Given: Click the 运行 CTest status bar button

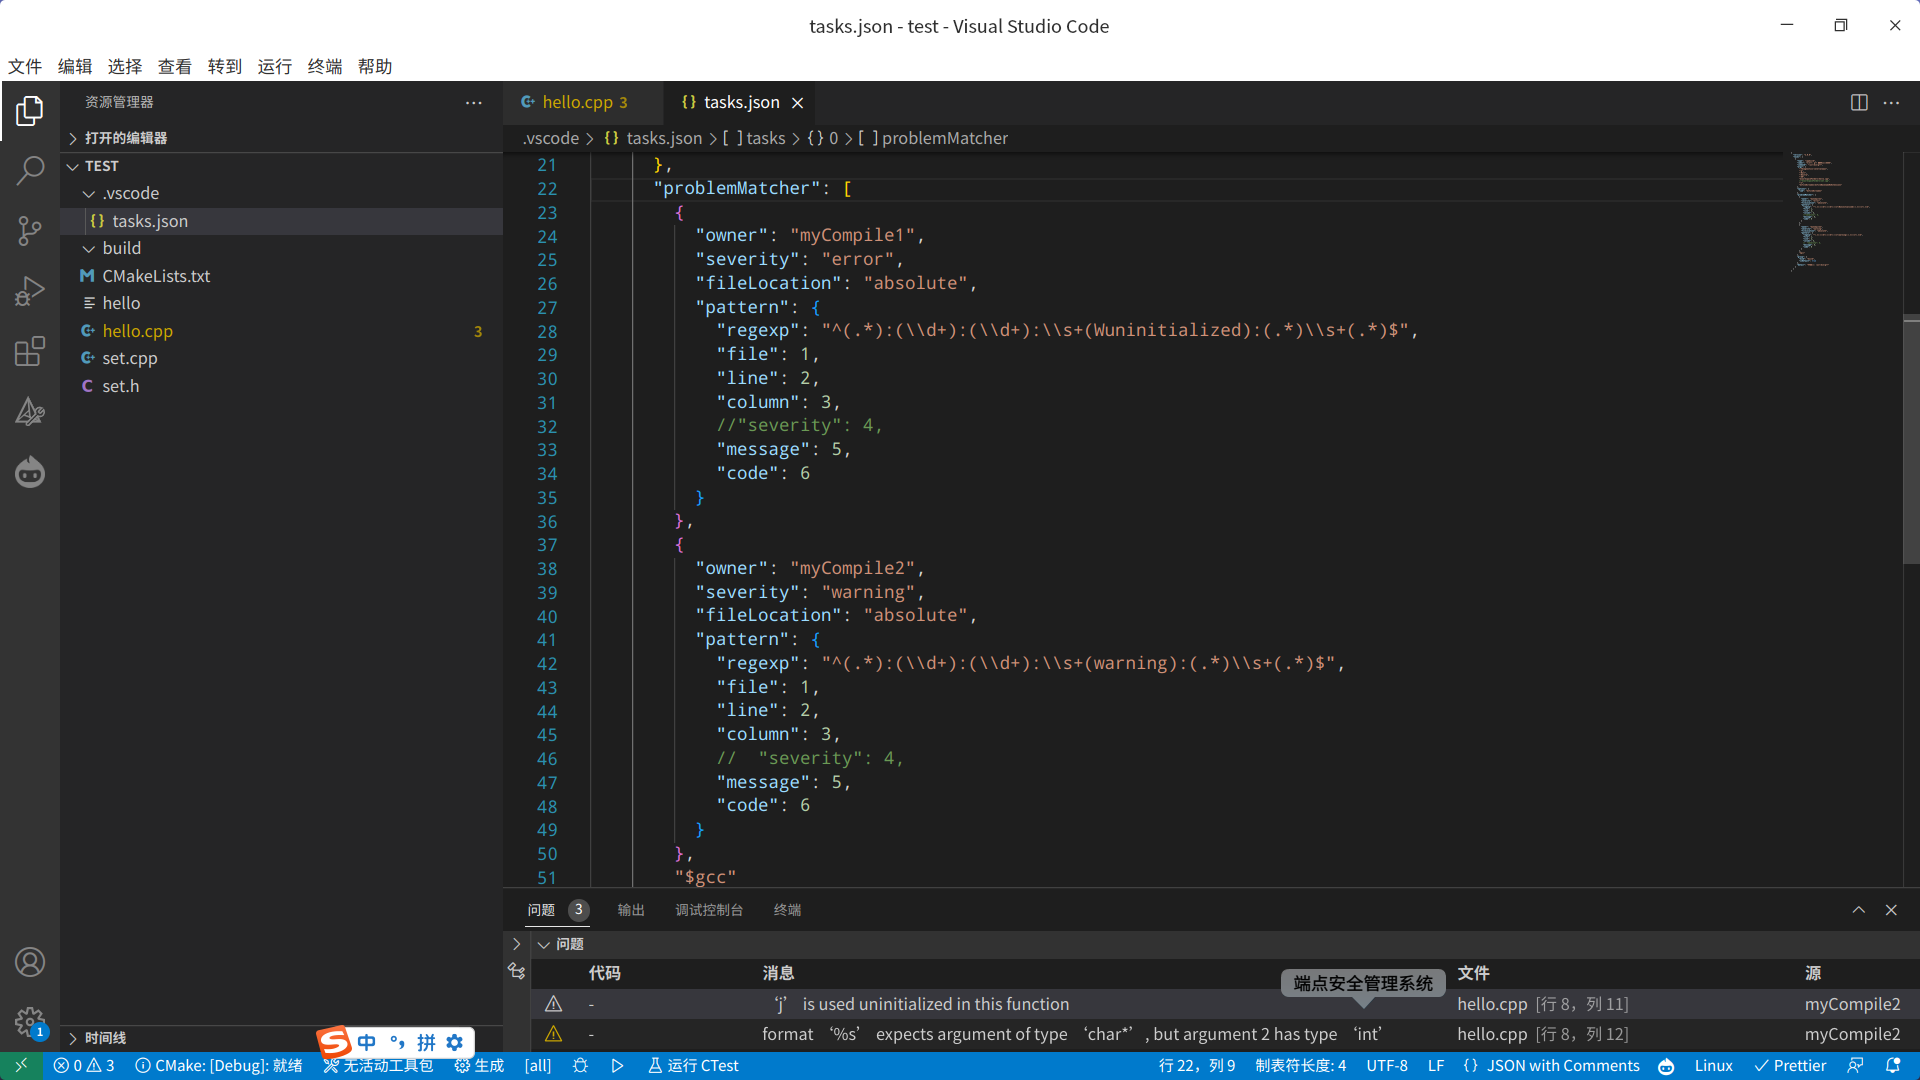Looking at the screenshot, I should (693, 1066).
